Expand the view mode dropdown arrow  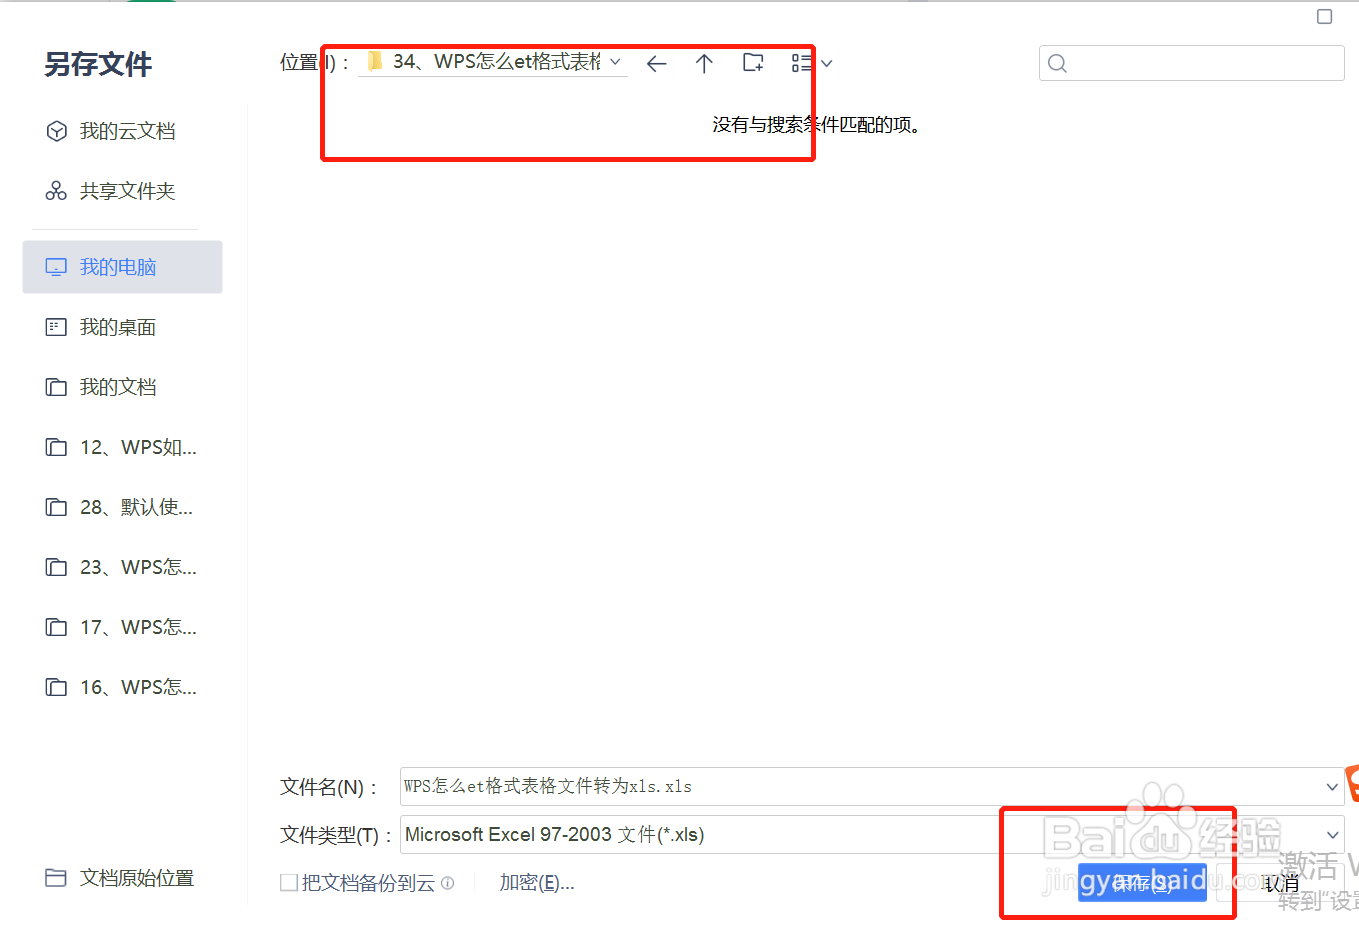[826, 64]
